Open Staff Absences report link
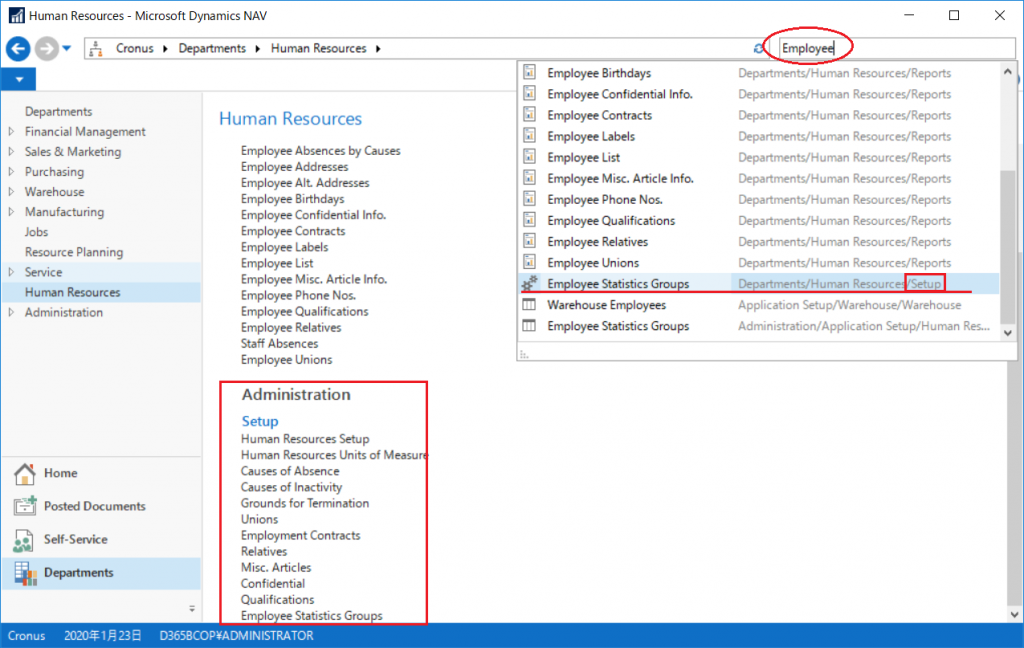The width and height of the screenshot is (1024, 648). (x=280, y=344)
